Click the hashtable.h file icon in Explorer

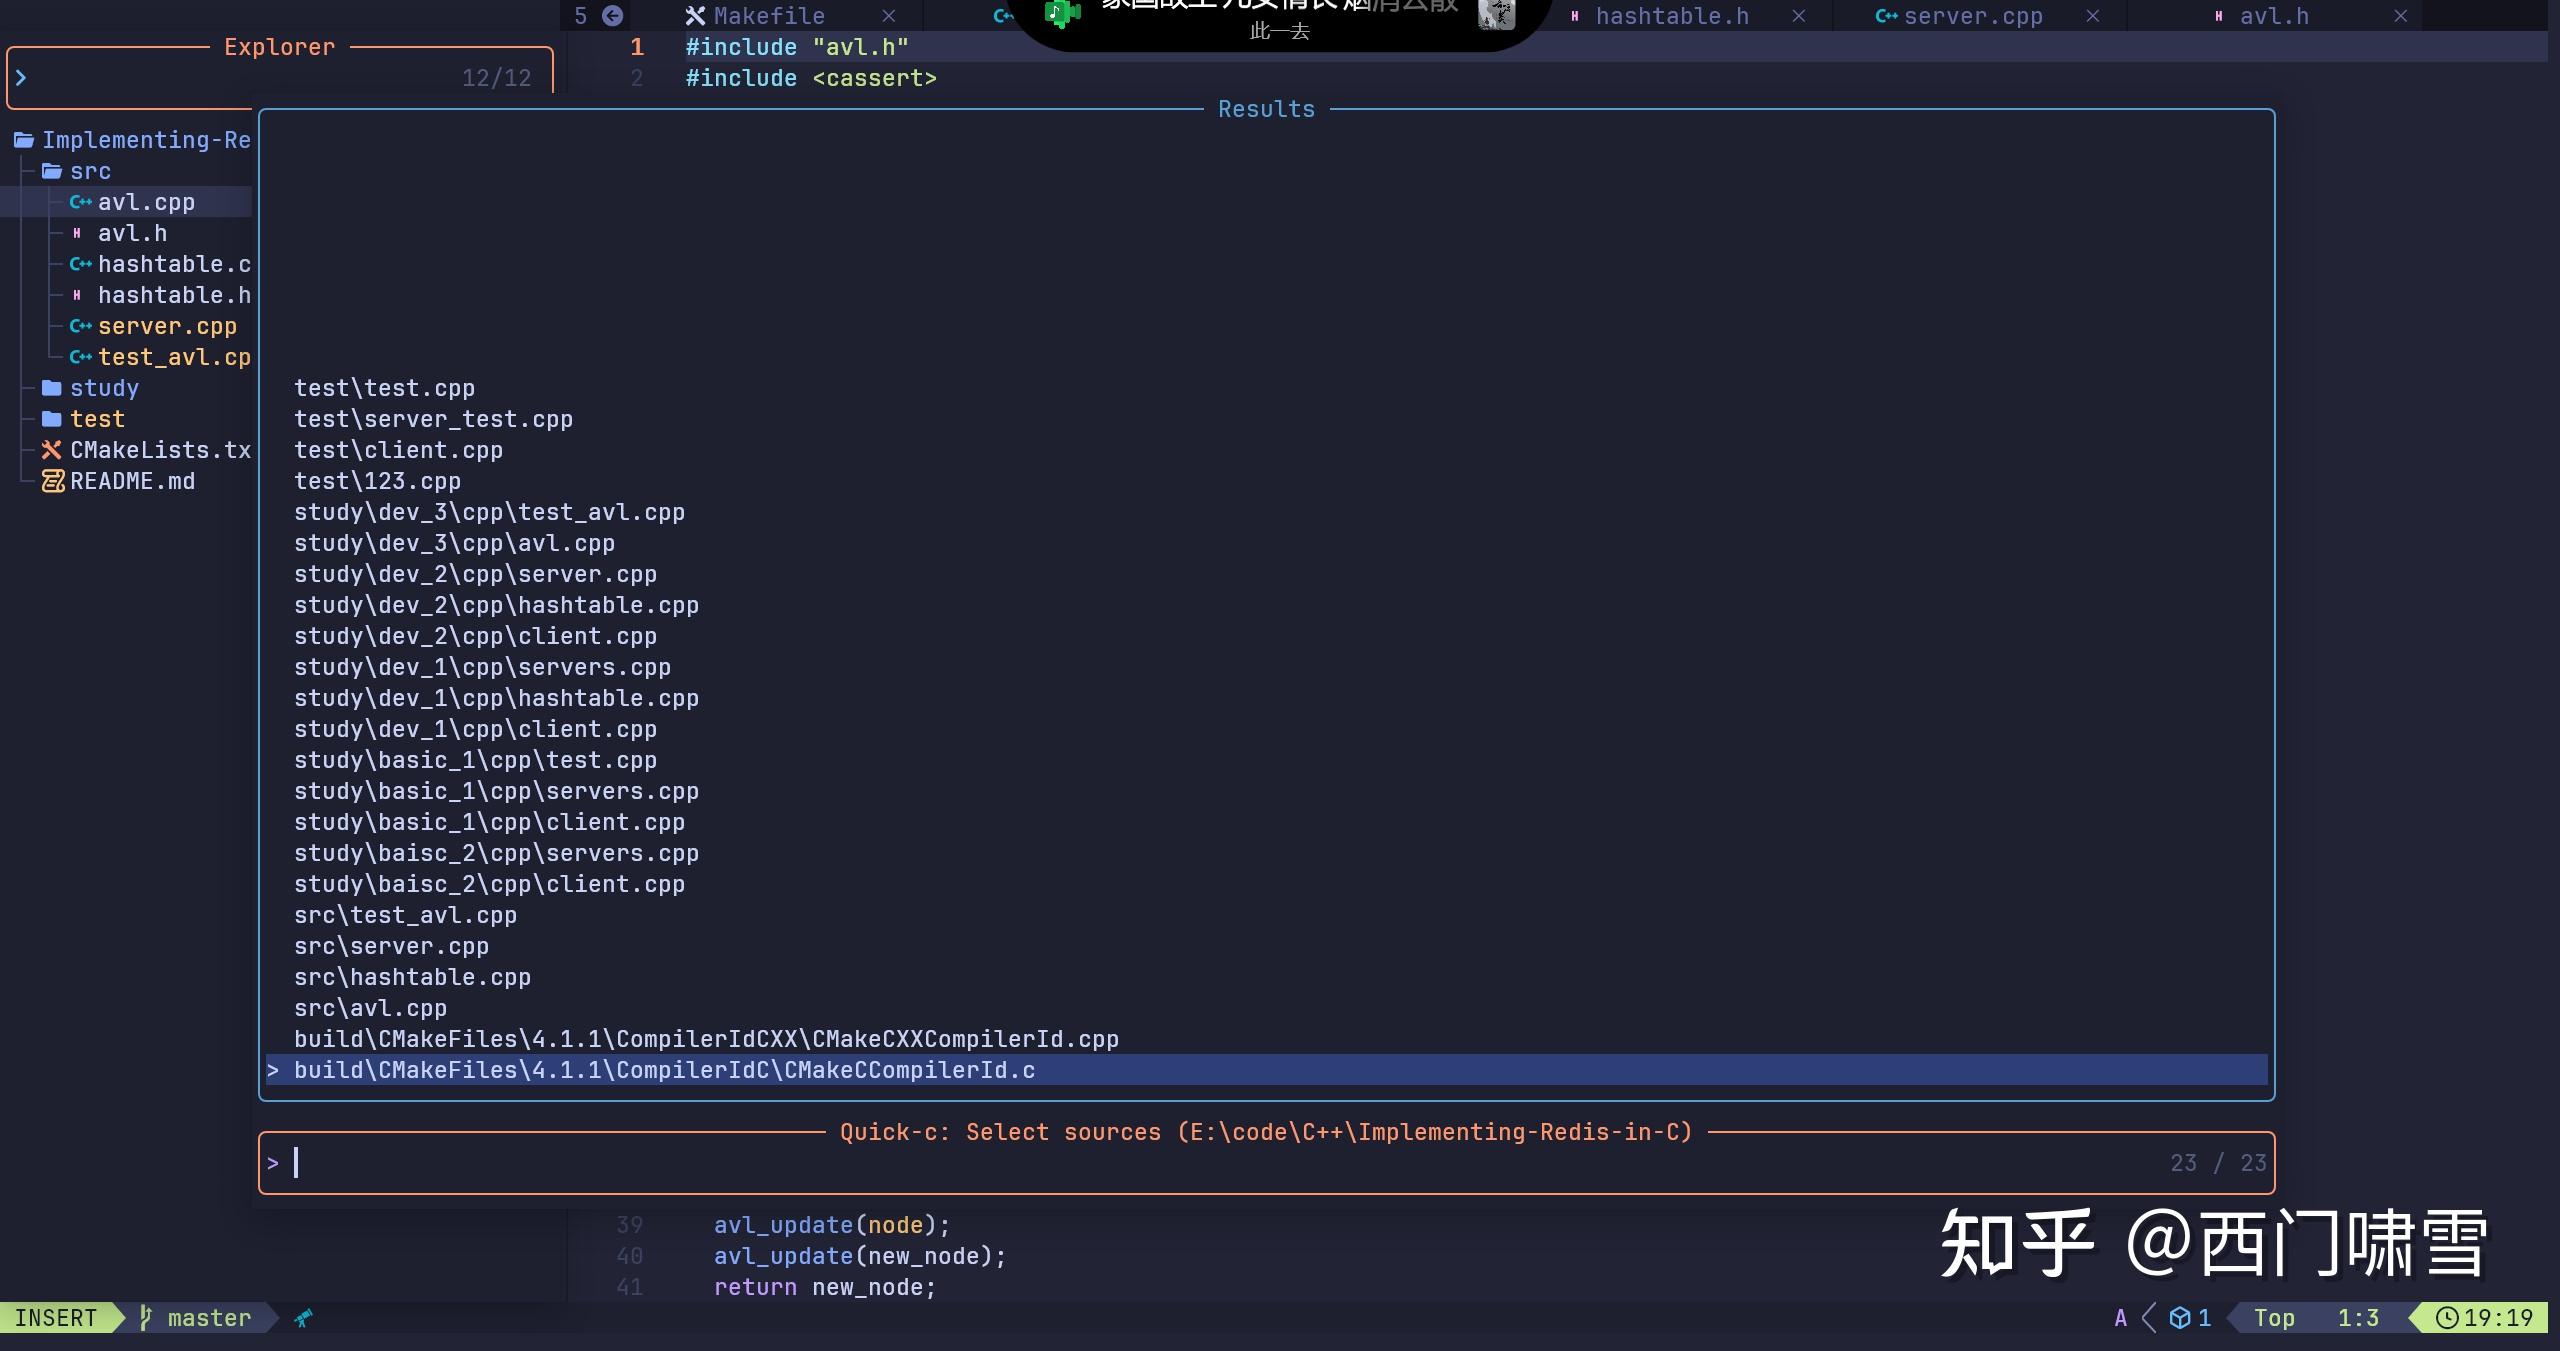(x=77, y=295)
